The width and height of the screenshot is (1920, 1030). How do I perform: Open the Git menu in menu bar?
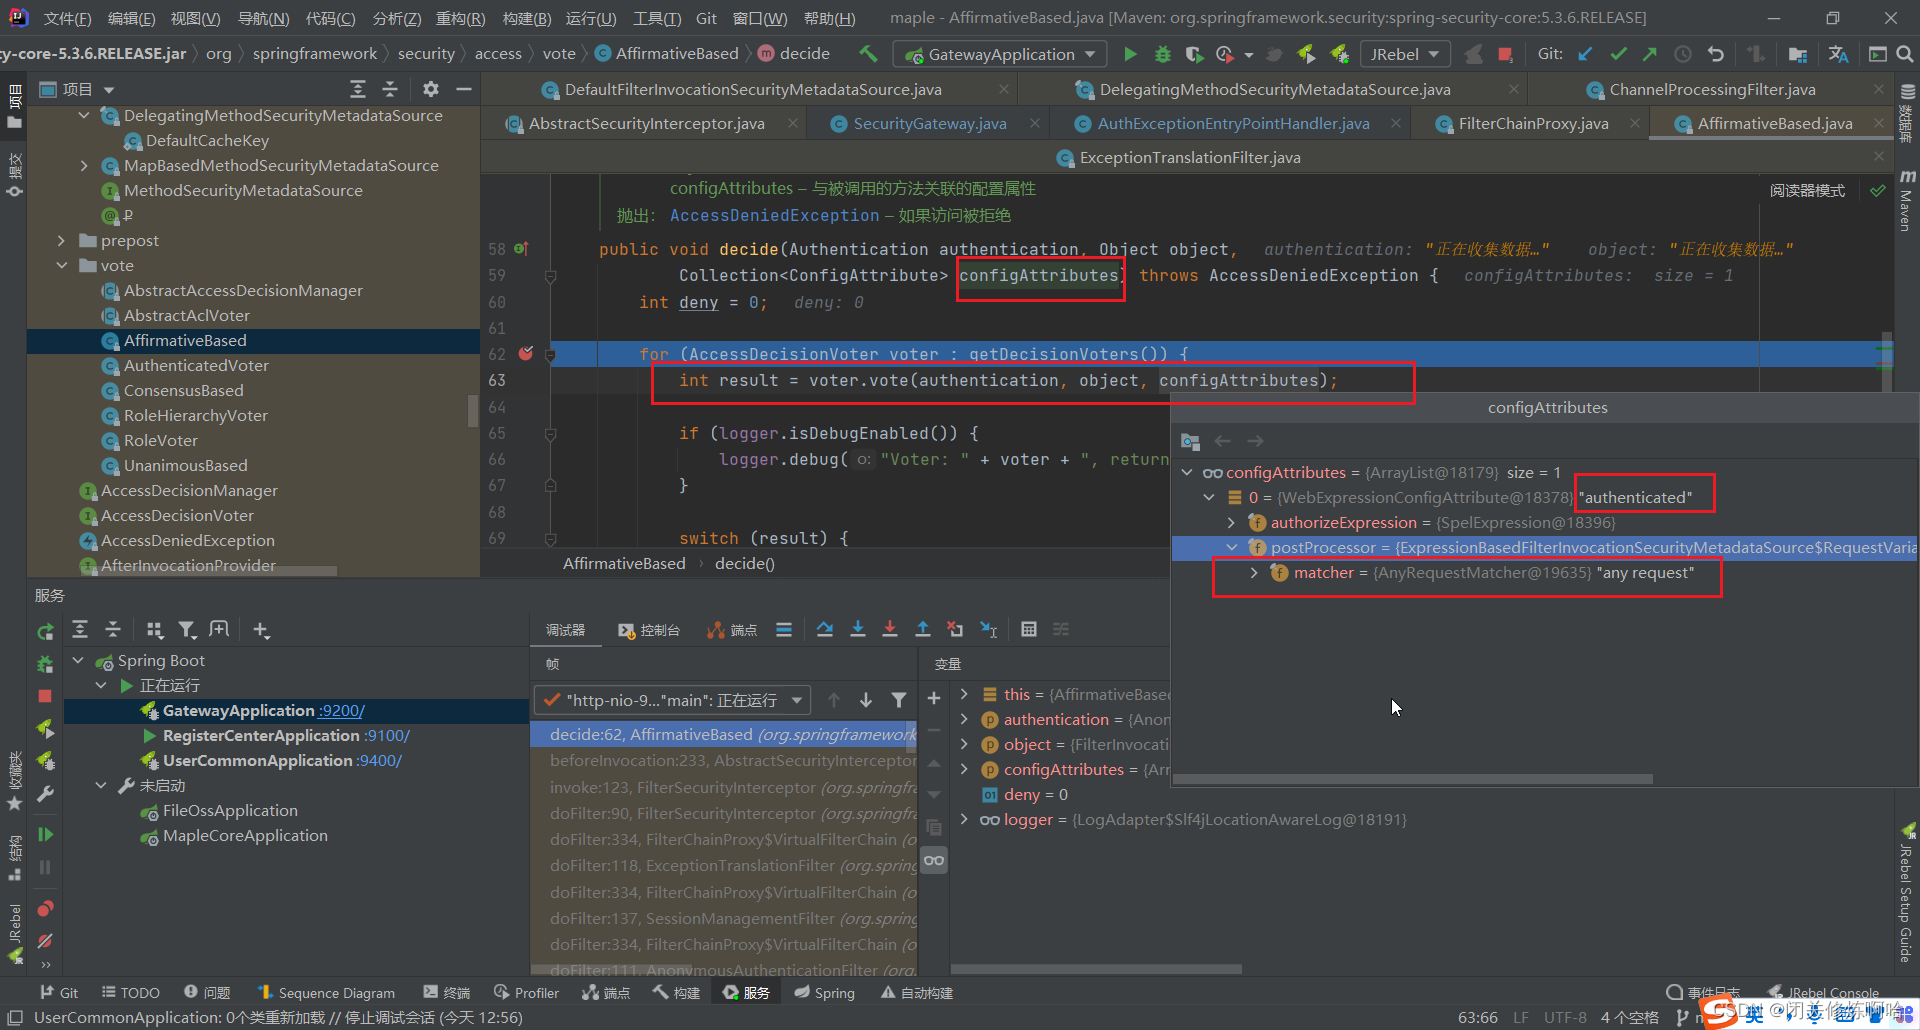[x=706, y=18]
